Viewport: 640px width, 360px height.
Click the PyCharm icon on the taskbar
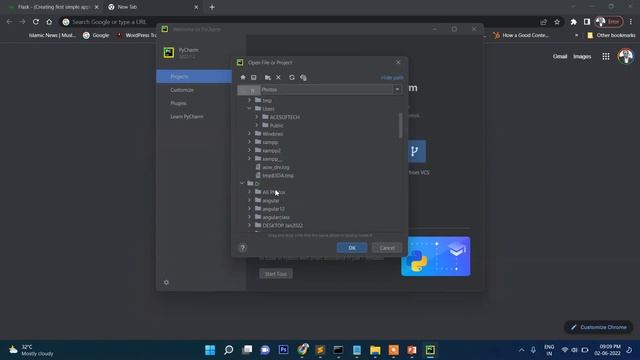point(430,350)
